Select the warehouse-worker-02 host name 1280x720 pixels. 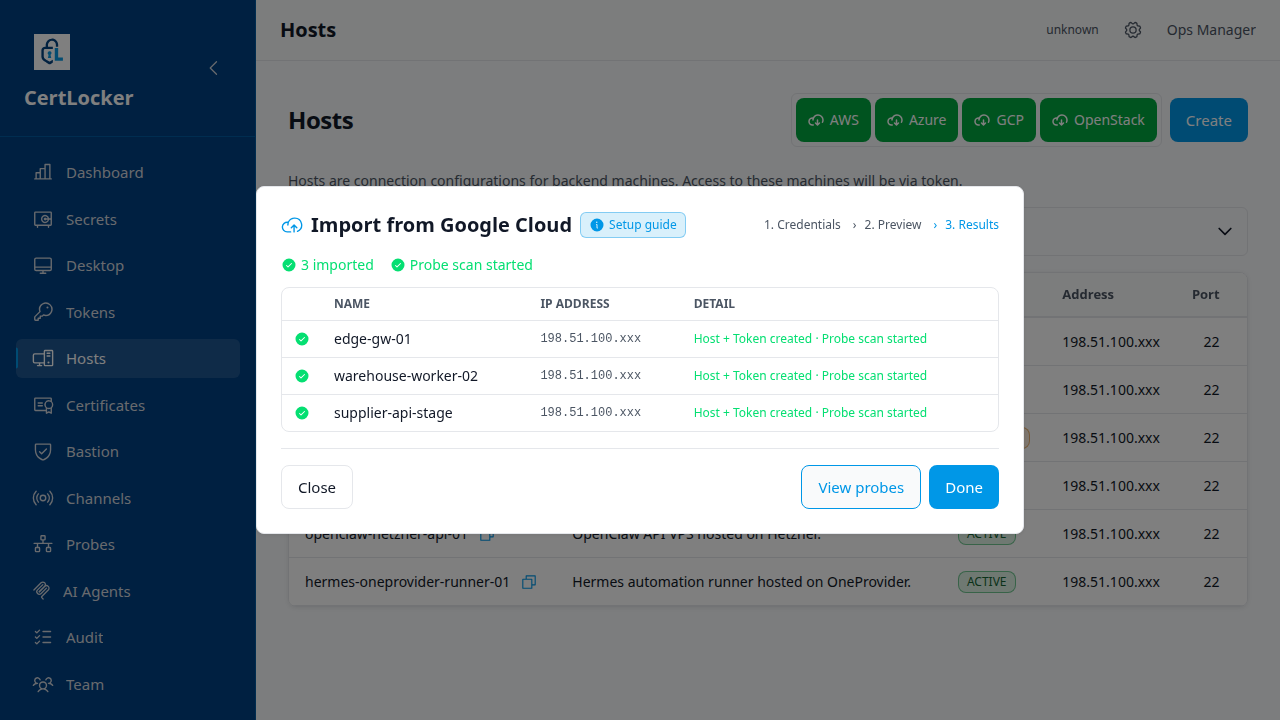406,376
